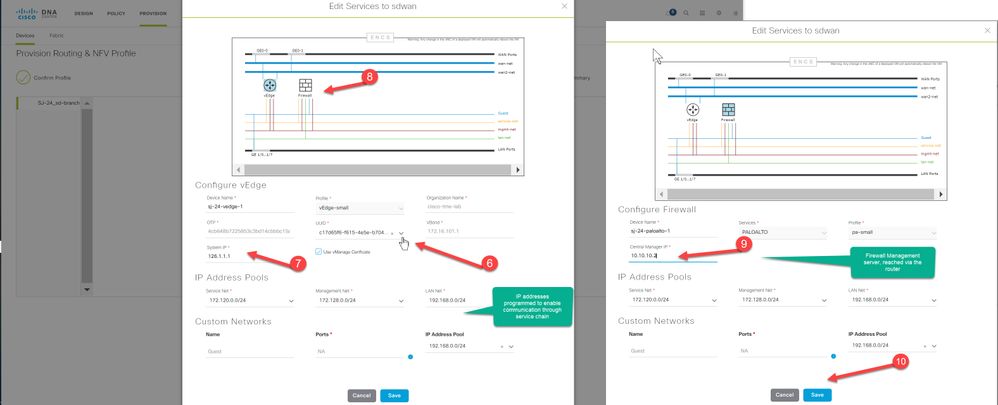The image size is (998, 405).
Task: Click the blue add-port dot in vEdge dialog
Action: point(410,357)
